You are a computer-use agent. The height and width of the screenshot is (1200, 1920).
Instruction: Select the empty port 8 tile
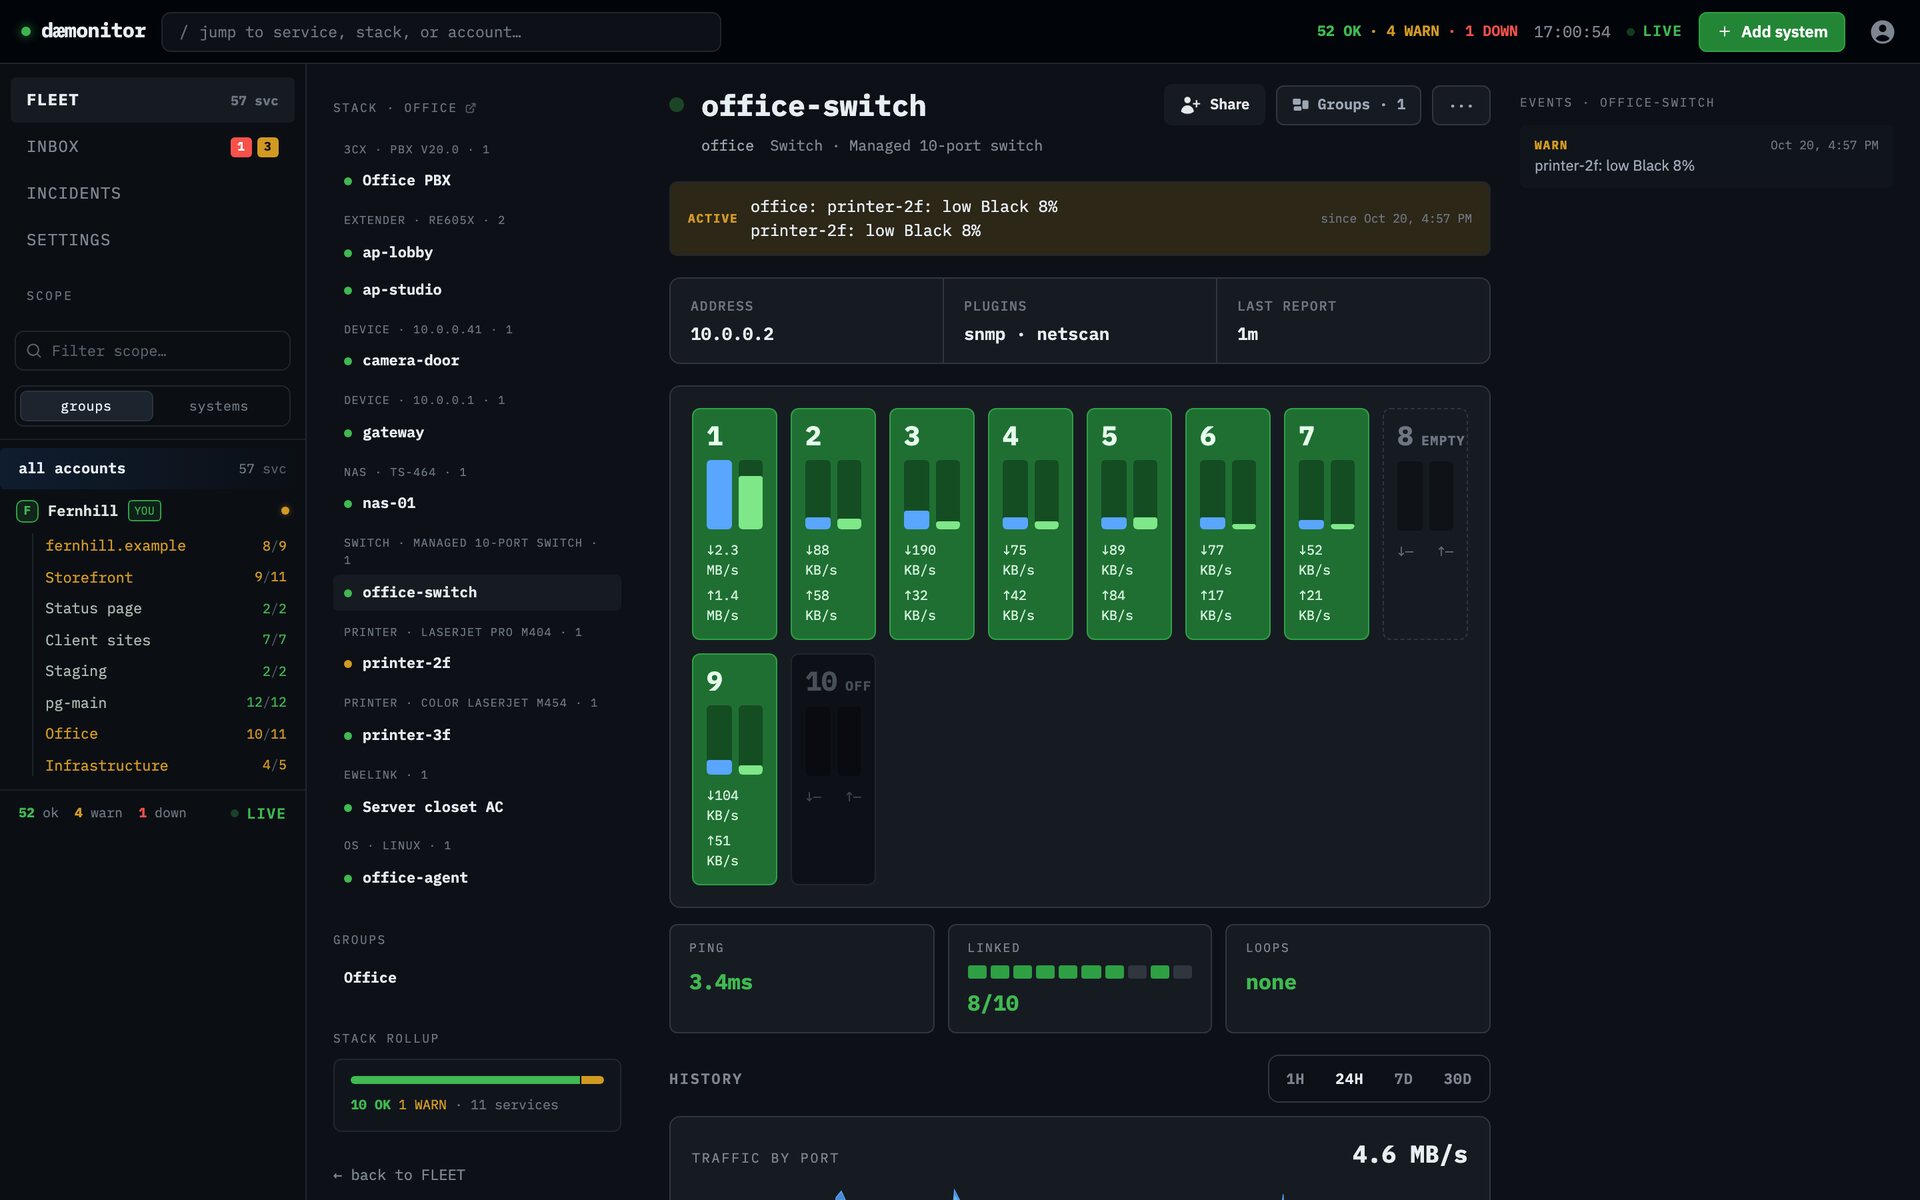pos(1425,524)
